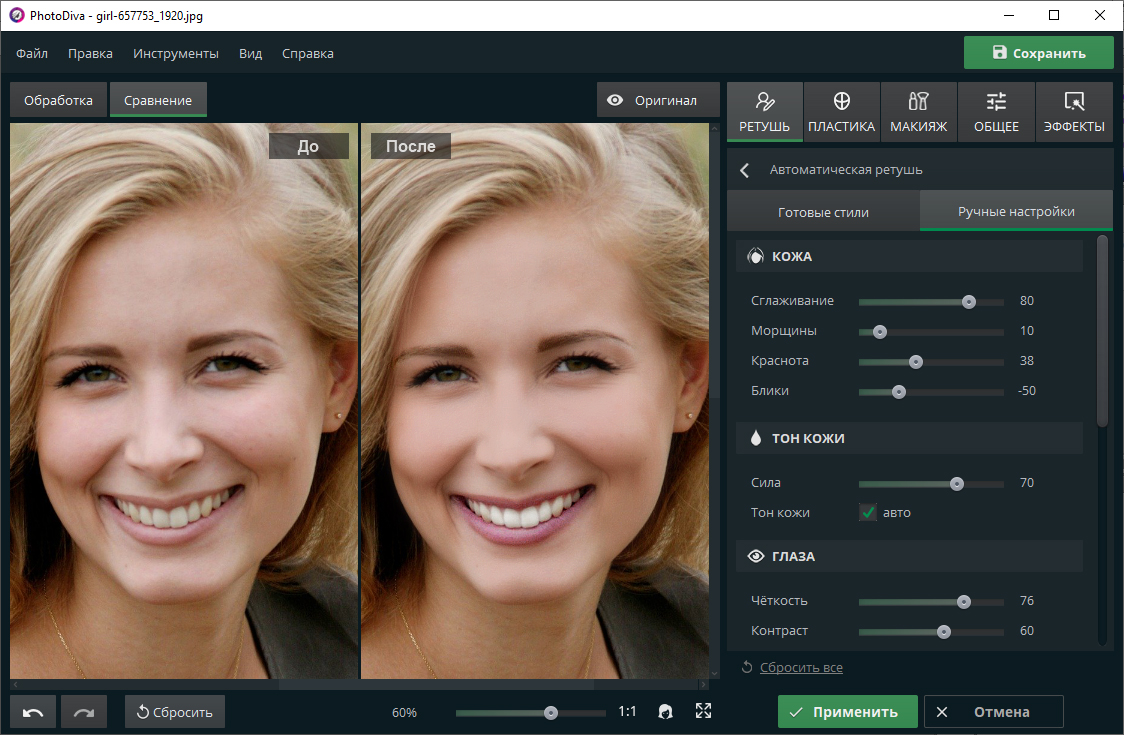The image size is (1124, 735).
Task: Click the Контраст value 60
Action: (1027, 630)
